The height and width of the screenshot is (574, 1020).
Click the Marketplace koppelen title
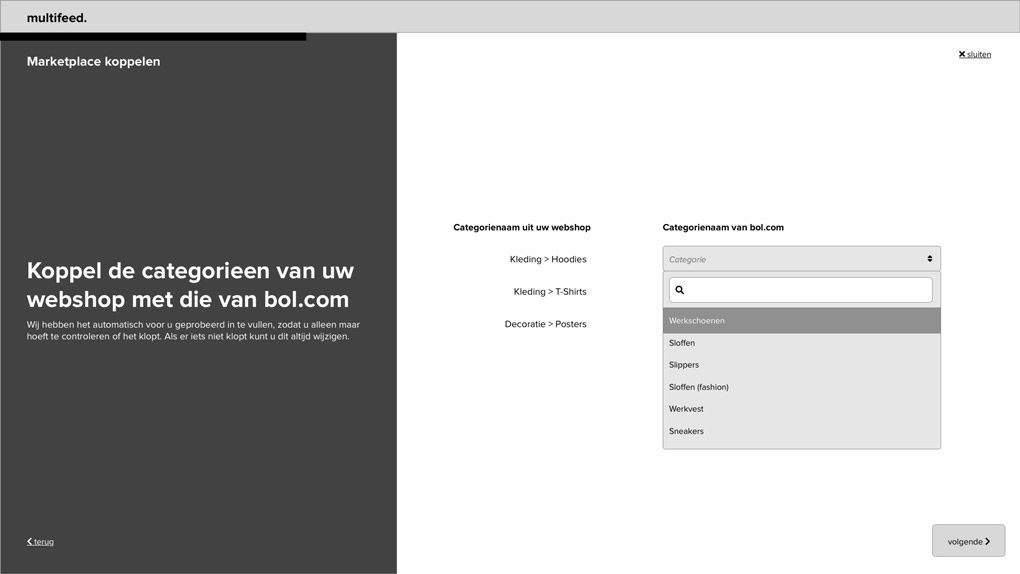click(x=93, y=61)
